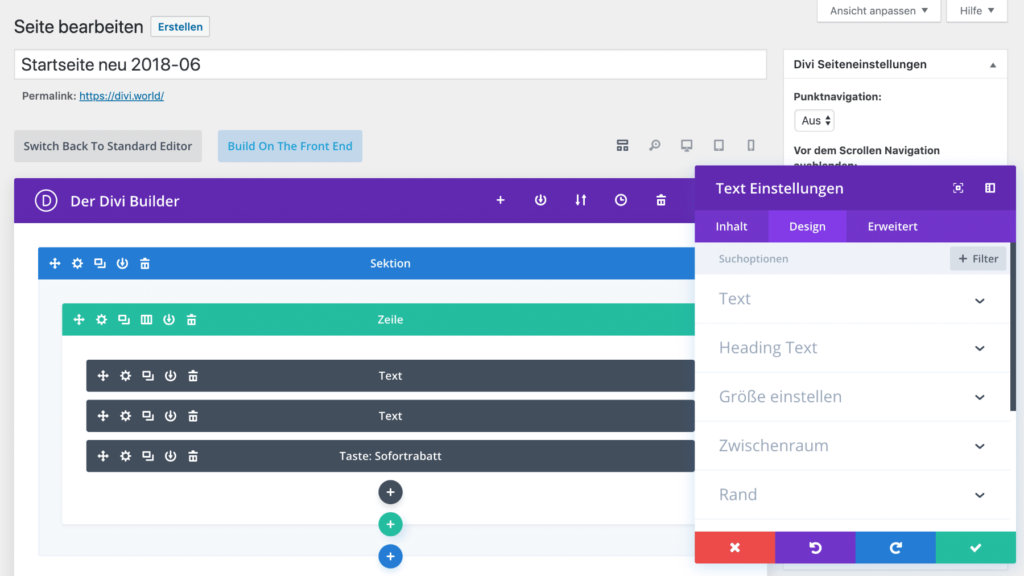Click Suchoptionen search field
The width and height of the screenshot is (1024, 576).
[822, 259]
